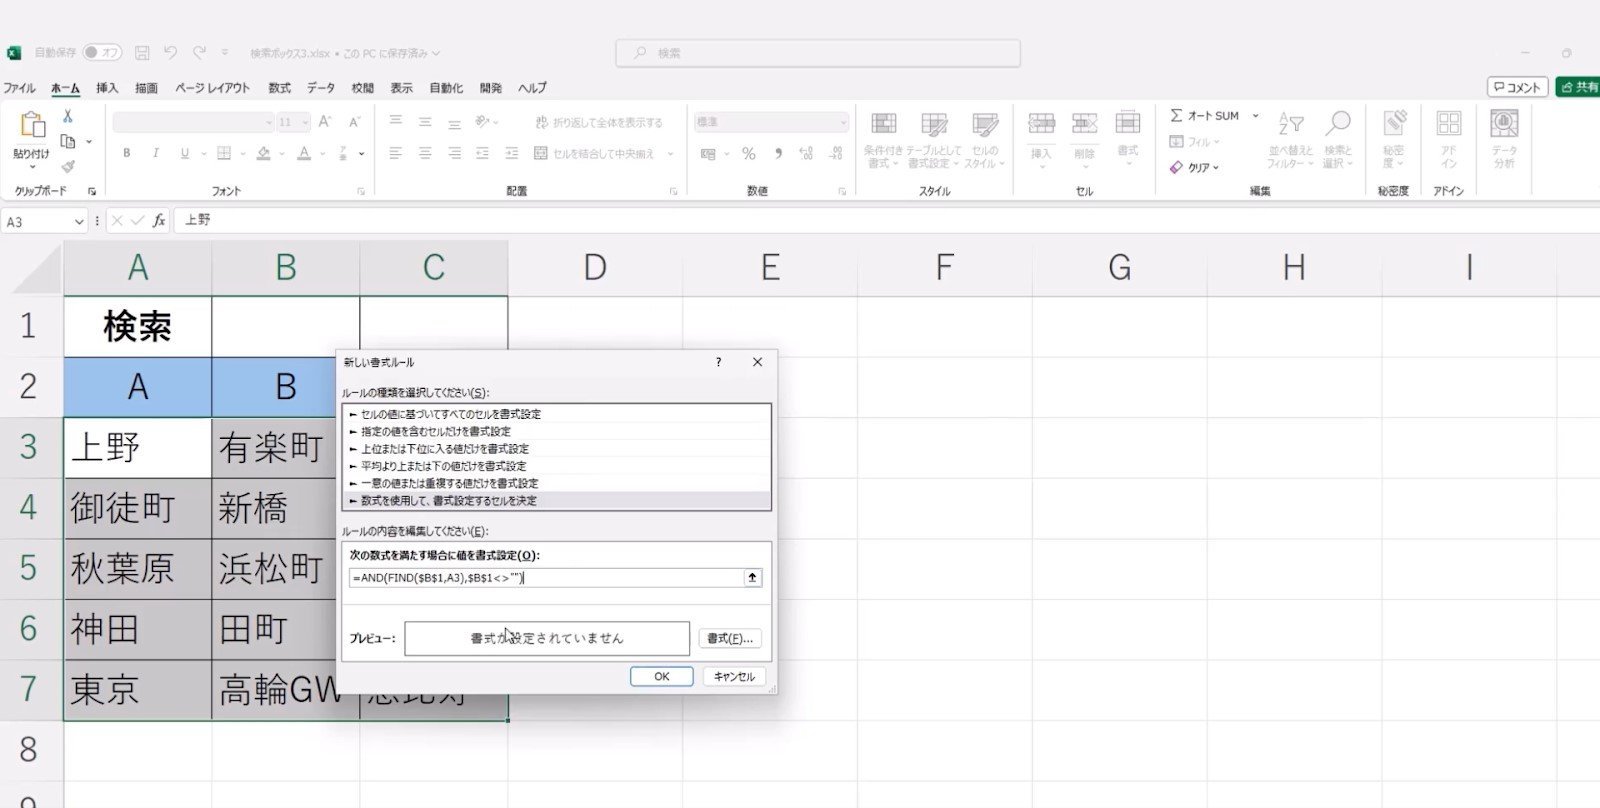Click the Comments (コメント) button
The image size is (1600, 808).
pos(1517,87)
